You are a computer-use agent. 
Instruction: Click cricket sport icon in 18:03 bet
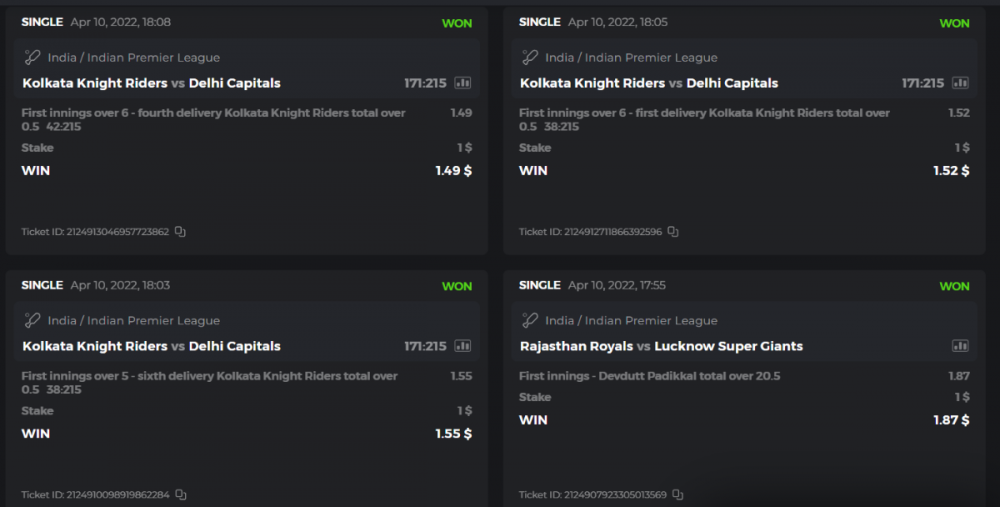[x=32, y=321]
